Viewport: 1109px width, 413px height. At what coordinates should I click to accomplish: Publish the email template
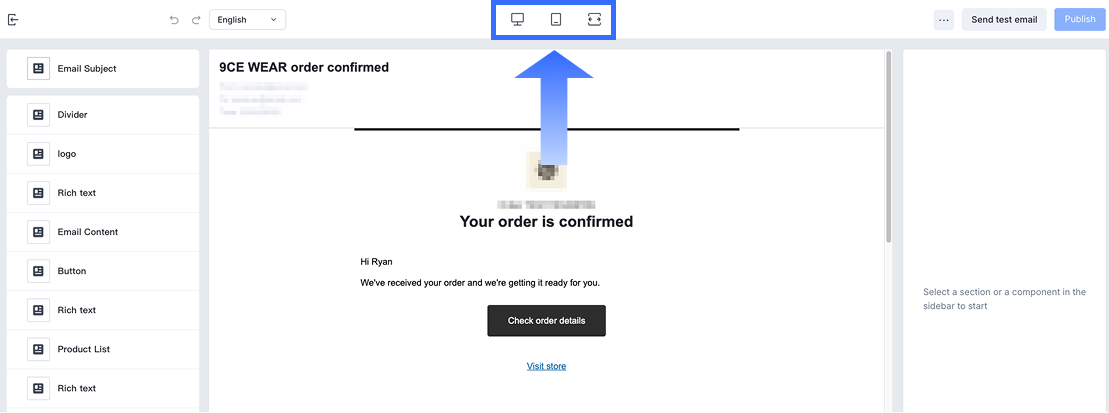(1079, 20)
